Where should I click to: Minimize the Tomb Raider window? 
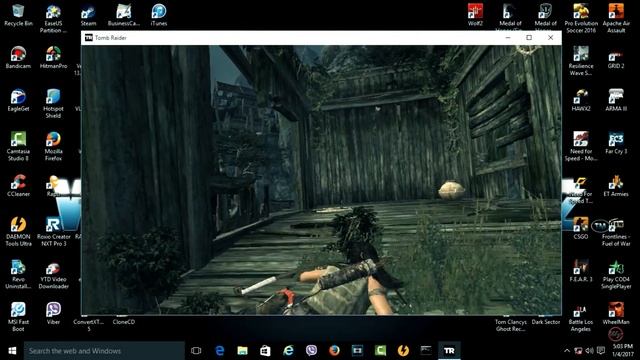click(x=508, y=38)
